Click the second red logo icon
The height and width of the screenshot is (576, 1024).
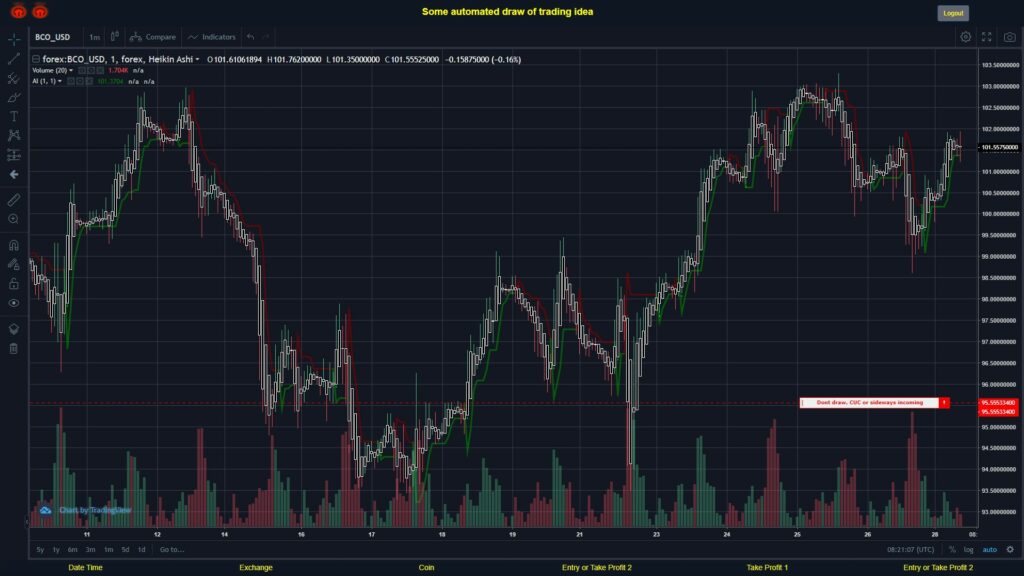click(40, 11)
